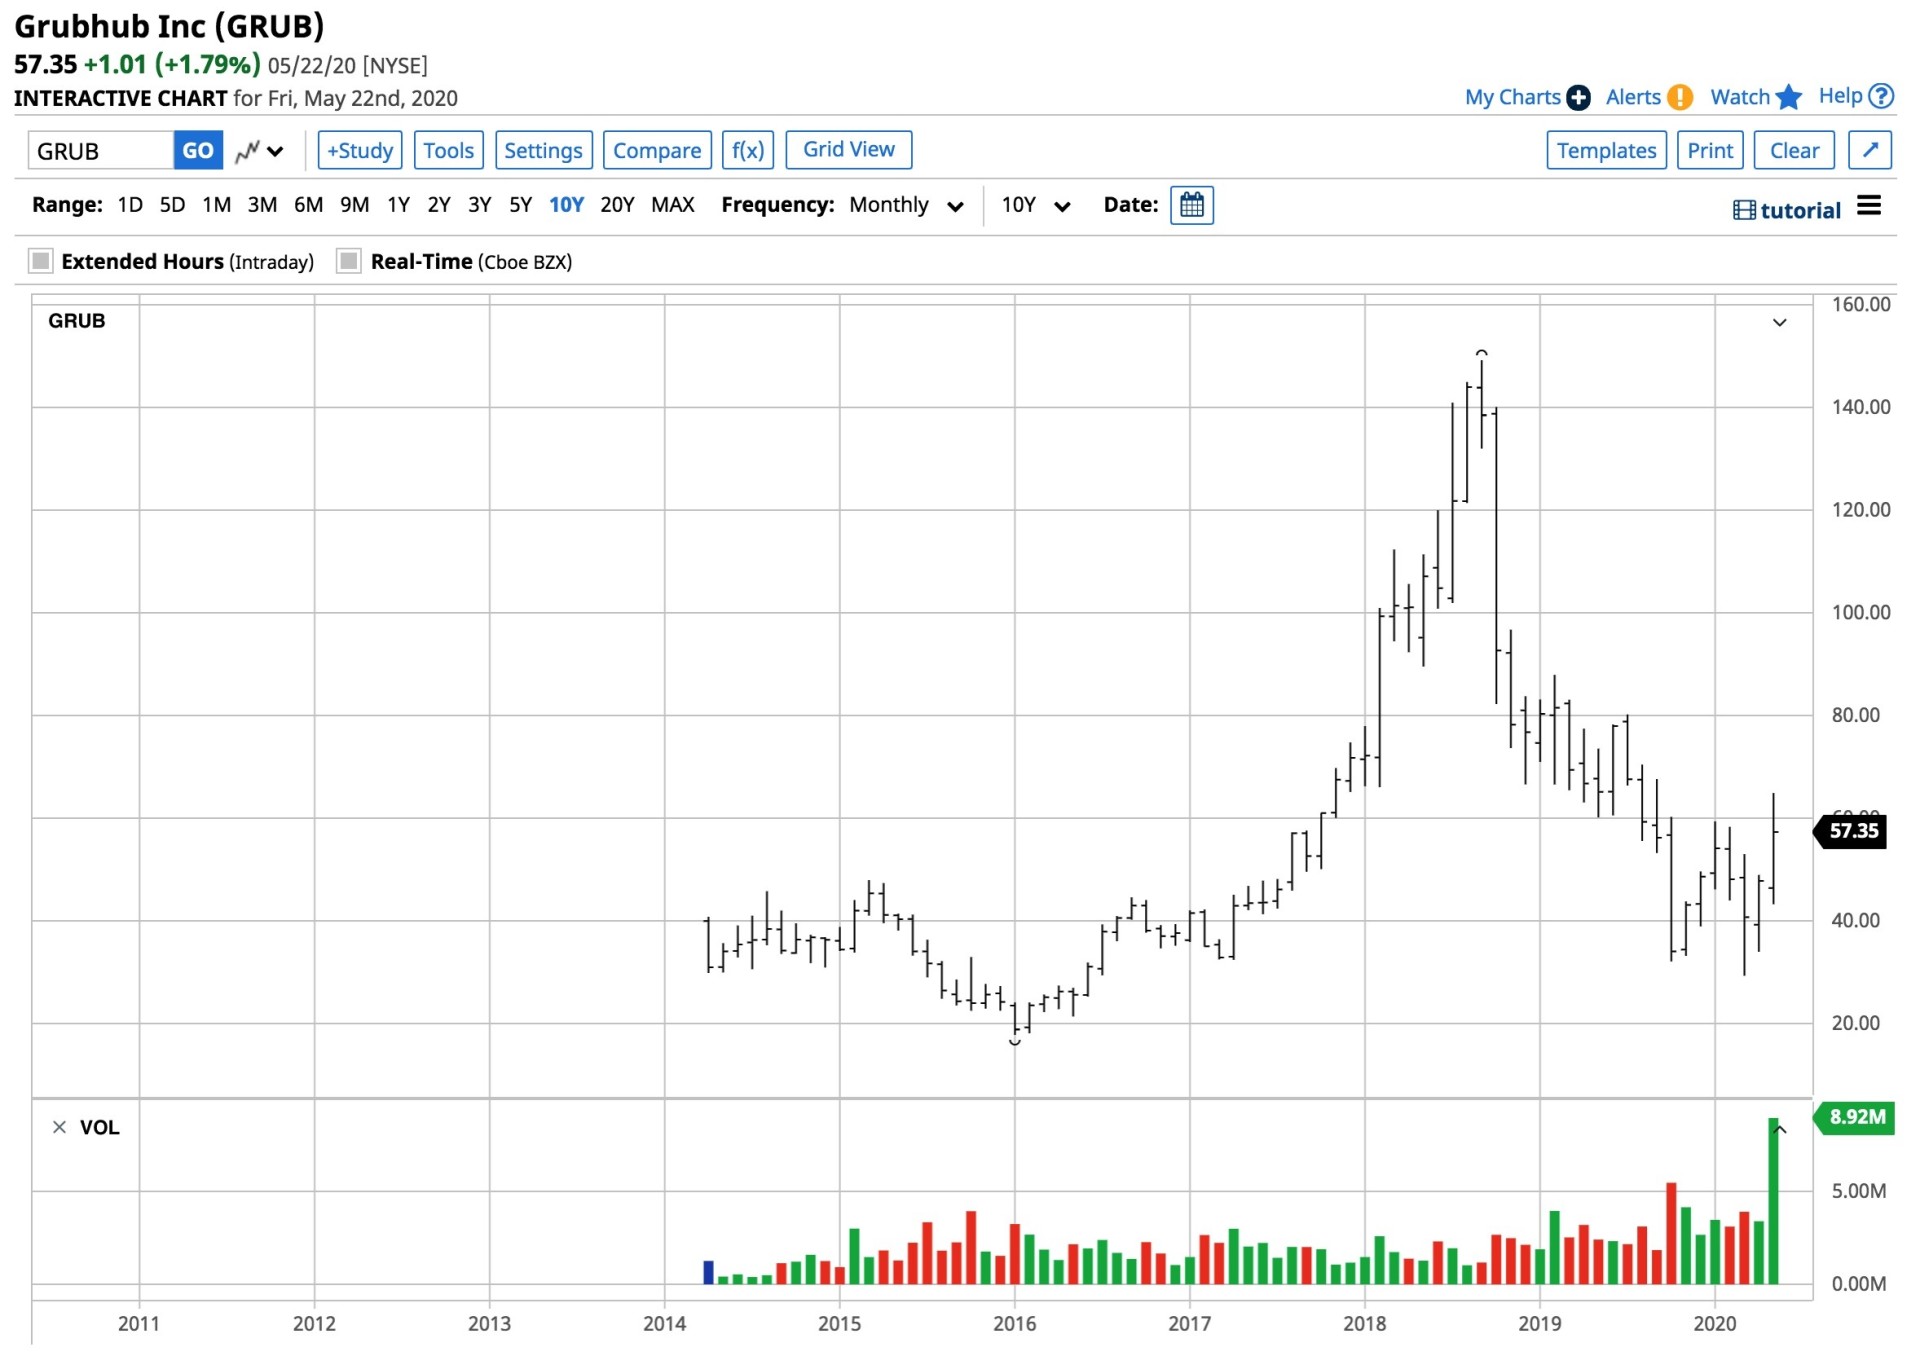Click the Watch star icon
This screenshot has height=1356, width=1920.
pos(1789,97)
